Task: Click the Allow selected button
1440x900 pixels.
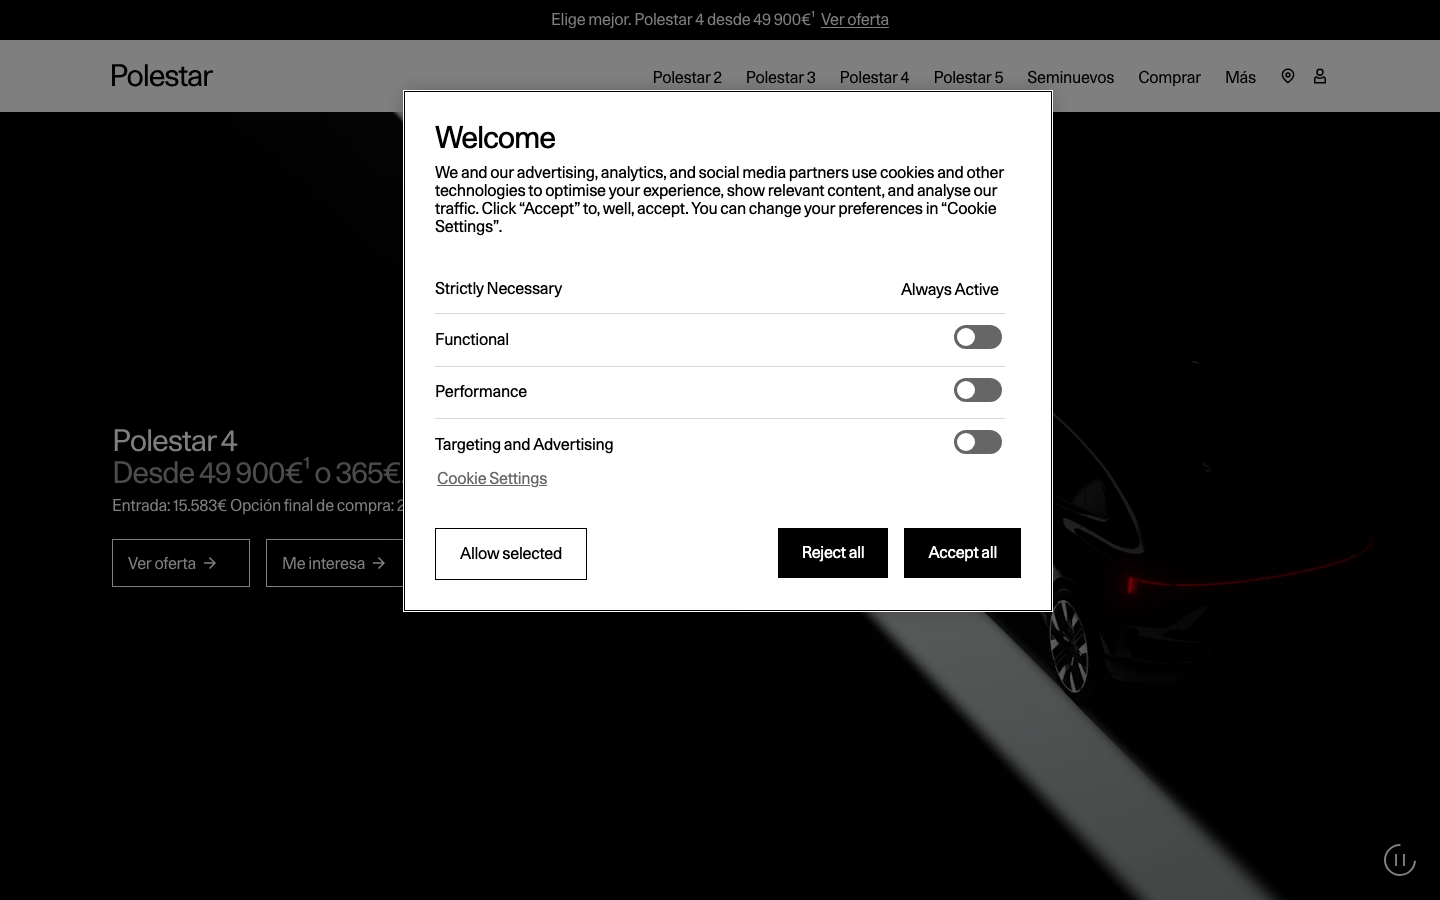Action: click(x=511, y=554)
